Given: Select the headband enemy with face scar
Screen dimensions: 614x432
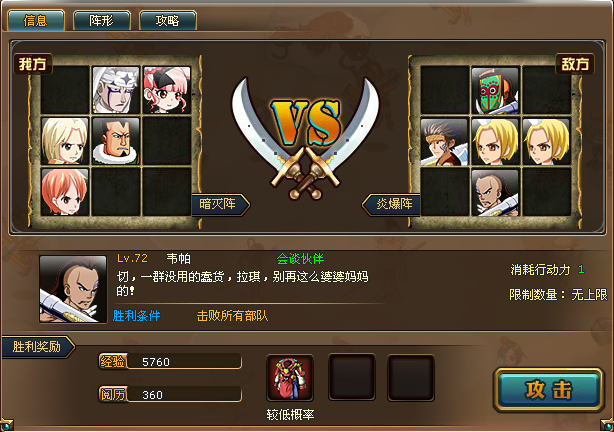Looking at the screenshot, I should coord(444,142).
